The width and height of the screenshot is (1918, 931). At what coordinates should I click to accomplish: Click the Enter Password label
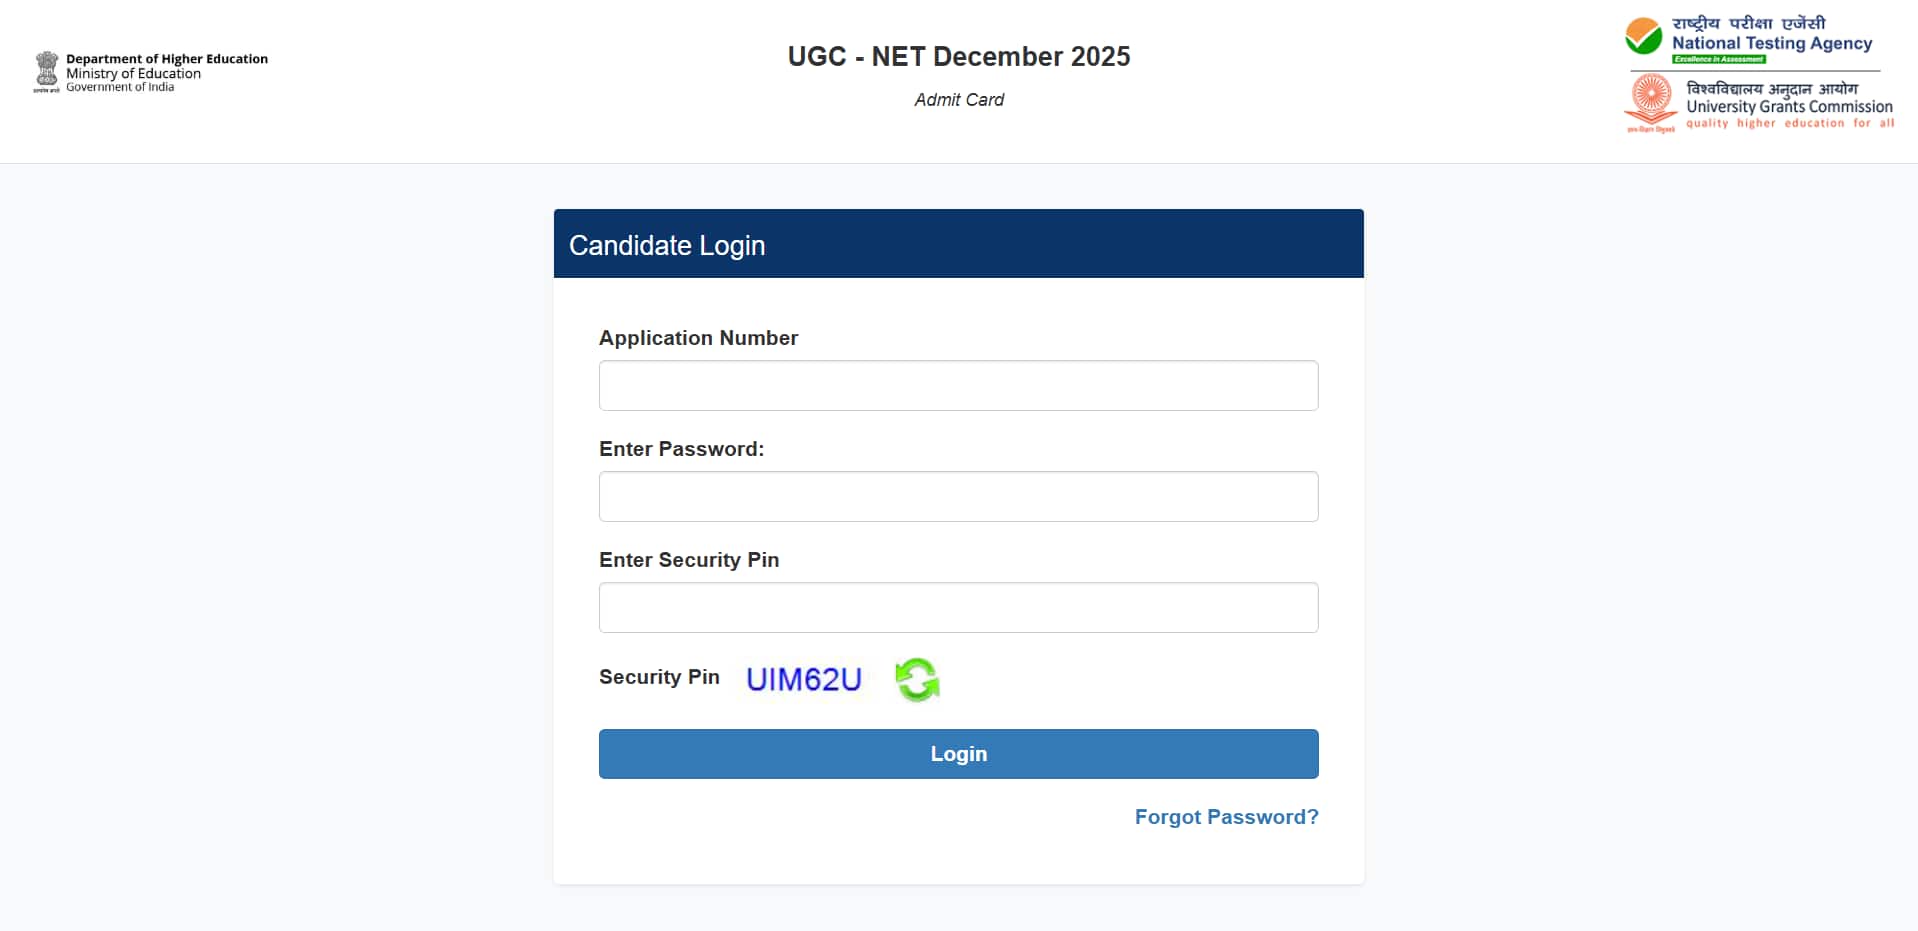(x=681, y=448)
